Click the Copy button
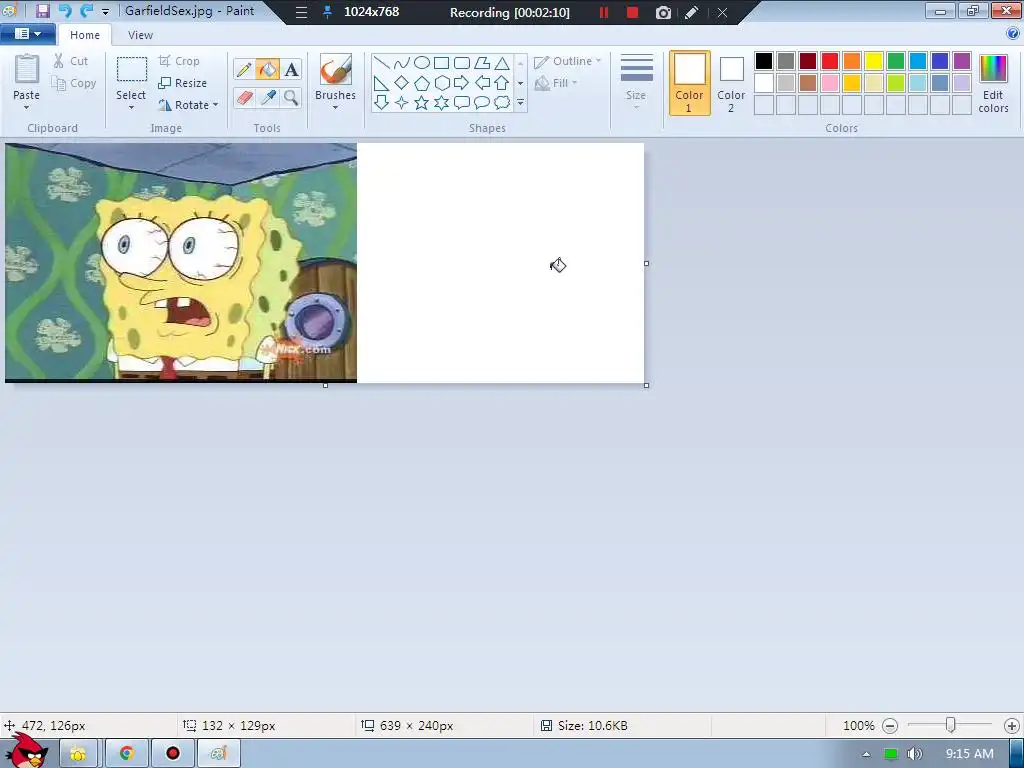Image resolution: width=1024 pixels, height=768 pixels. (x=74, y=84)
